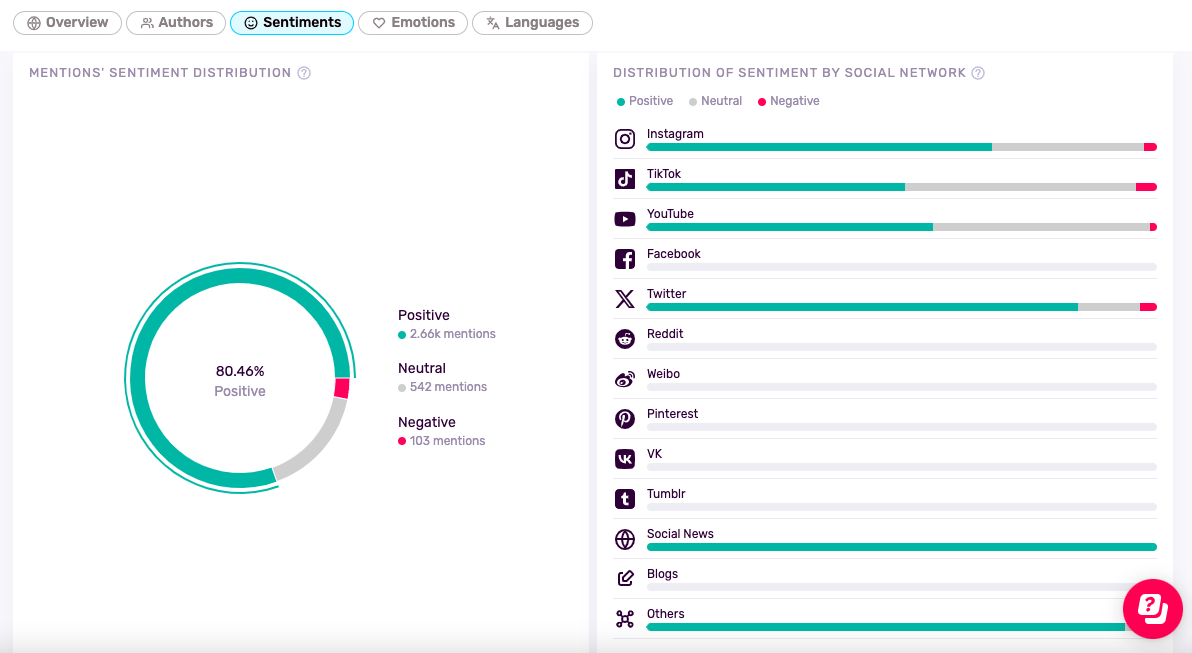Click the Twitter sentiment bar
Image resolution: width=1192 pixels, height=653 pixels.
tap(901, 307)
